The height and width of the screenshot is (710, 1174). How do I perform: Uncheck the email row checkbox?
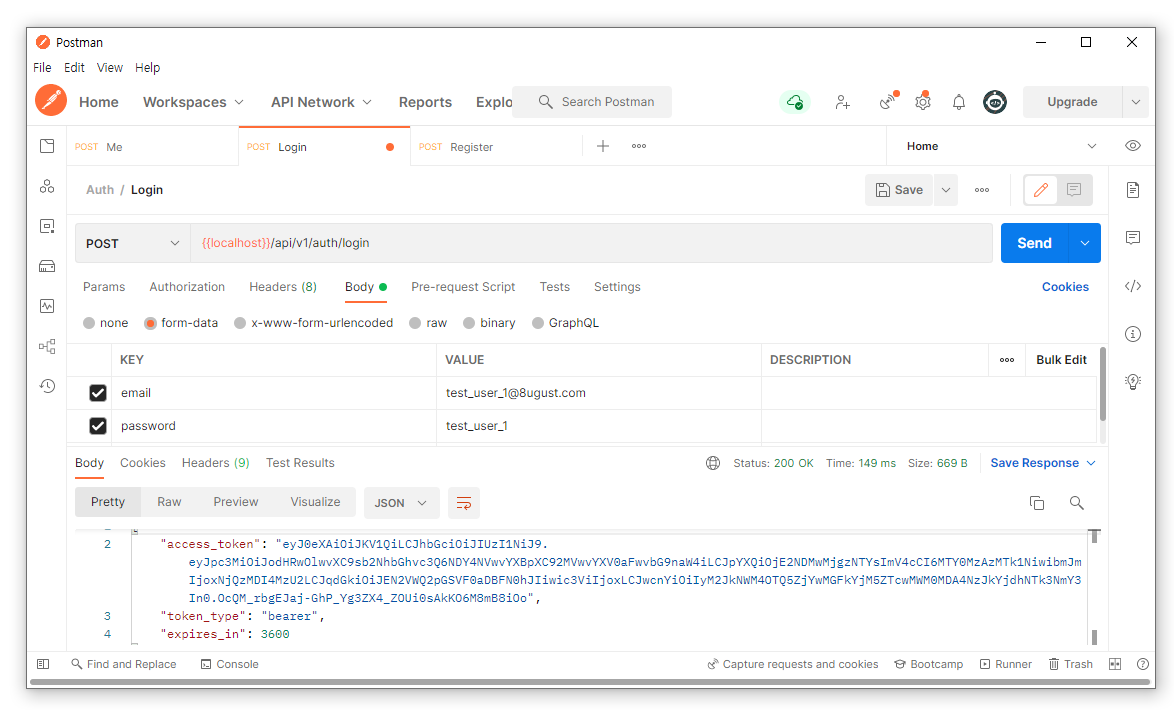(x=98, y=393)
